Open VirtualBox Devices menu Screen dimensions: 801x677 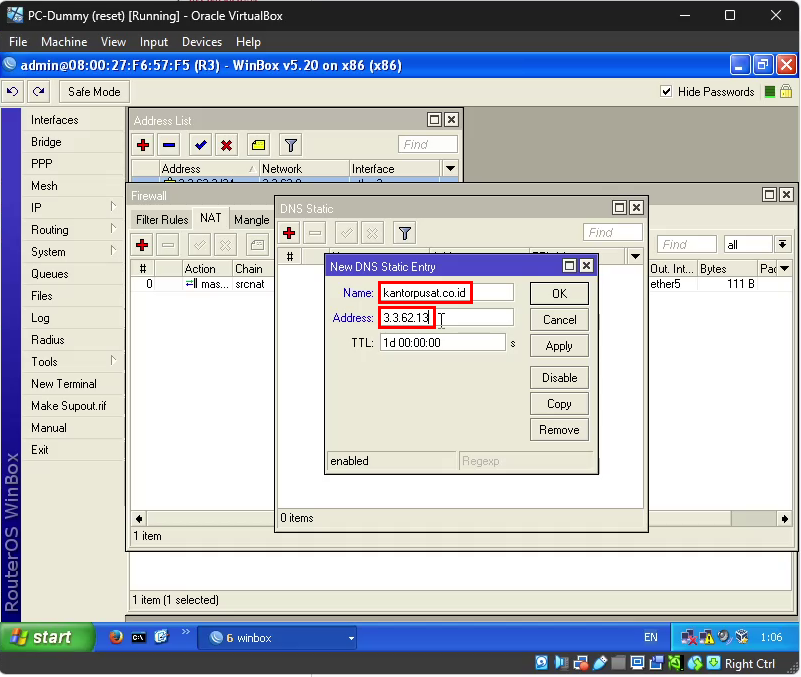click(202, 42)
